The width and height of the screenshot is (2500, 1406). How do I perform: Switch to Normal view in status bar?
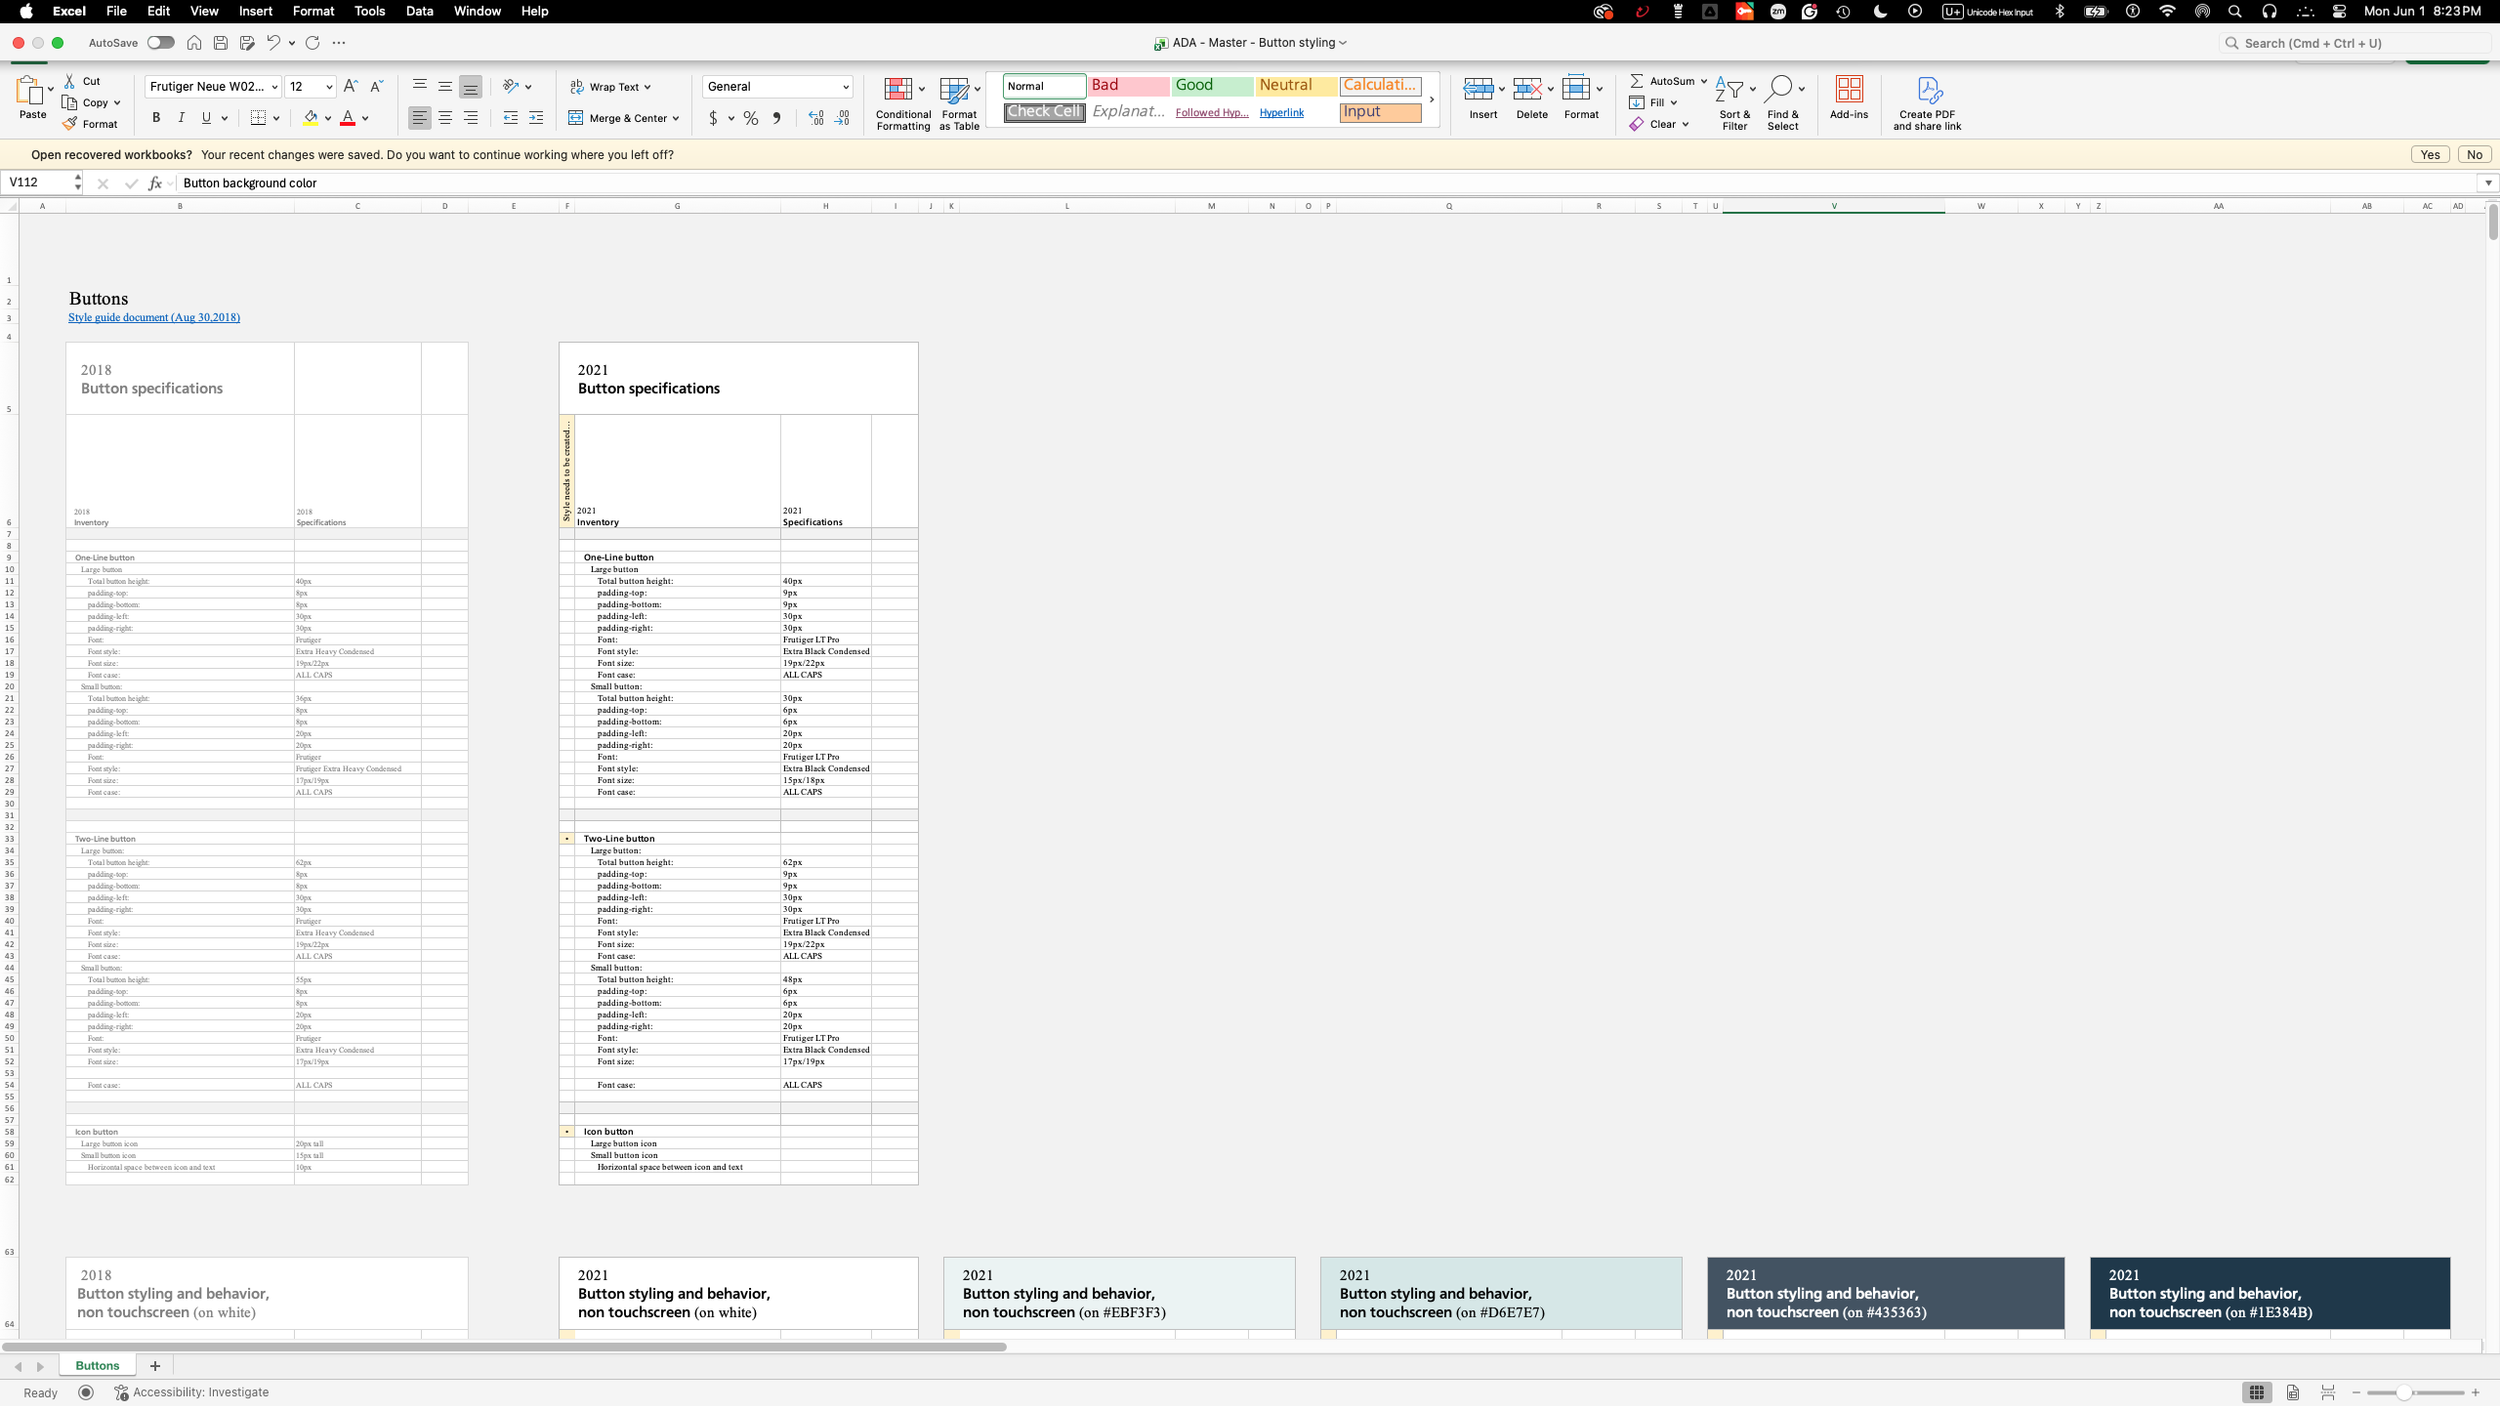pyautogui.click(x=2257, y=1392)
